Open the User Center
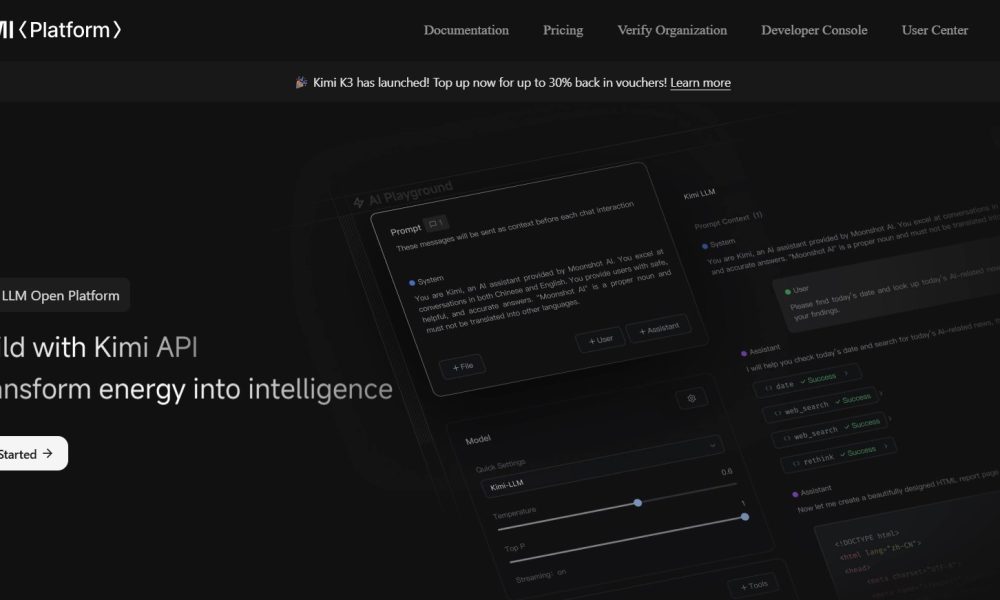This screenshot has width=1000, height=600. click(x=934, y=30)
